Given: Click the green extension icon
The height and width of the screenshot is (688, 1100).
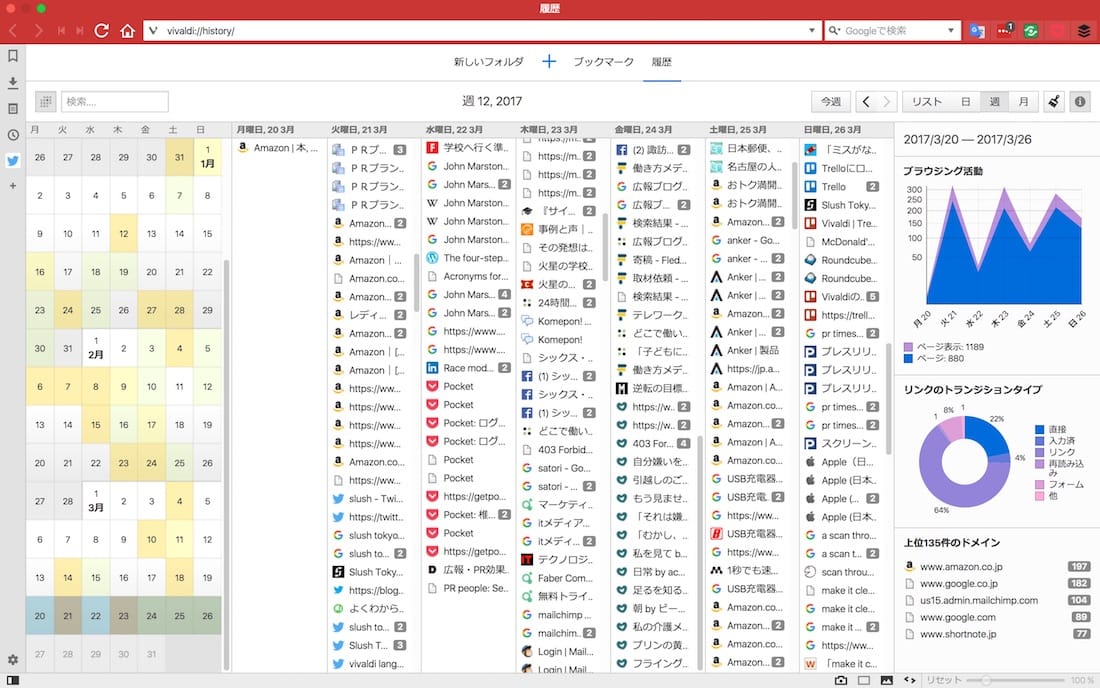Looking at the screenshot, I should click(x=1031, y=31).
